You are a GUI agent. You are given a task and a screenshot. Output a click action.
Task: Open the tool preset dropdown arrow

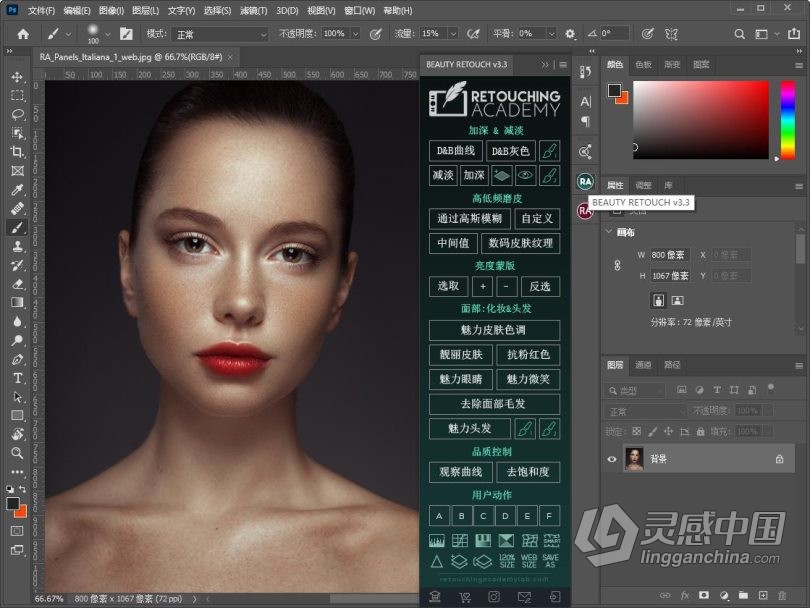(68, 35)
